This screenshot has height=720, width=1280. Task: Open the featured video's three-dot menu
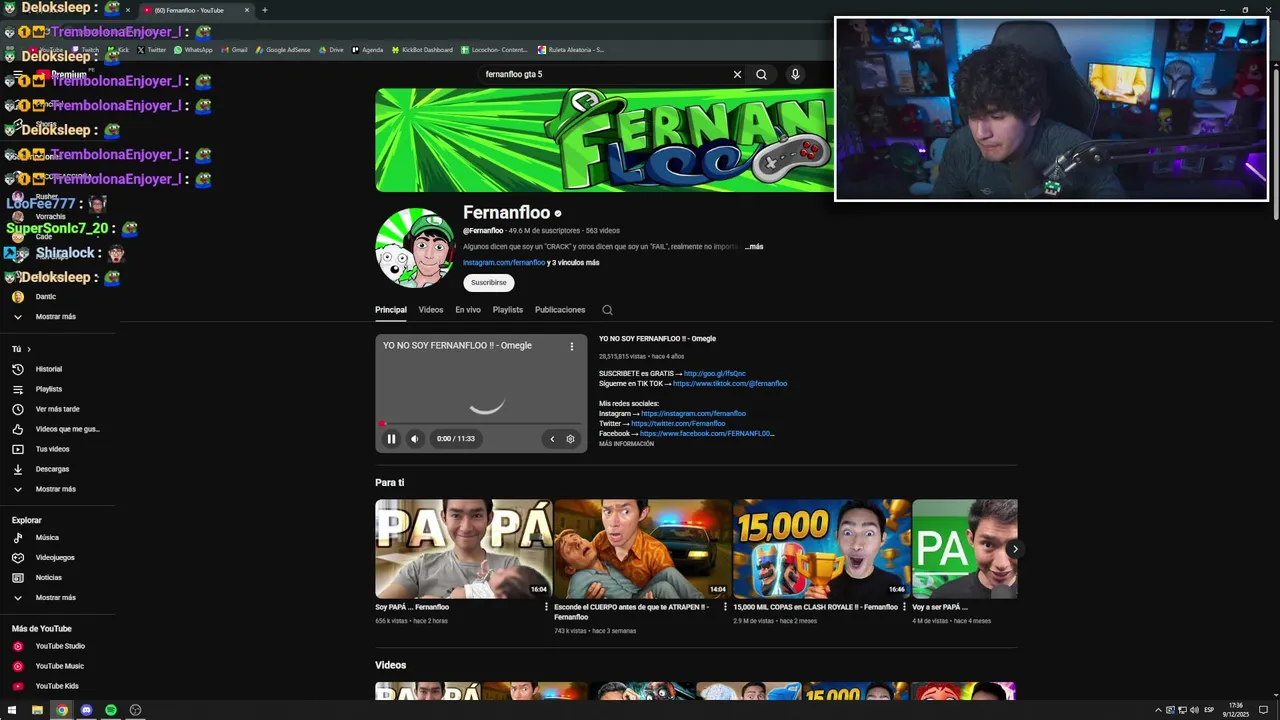[x=571, y=346]
